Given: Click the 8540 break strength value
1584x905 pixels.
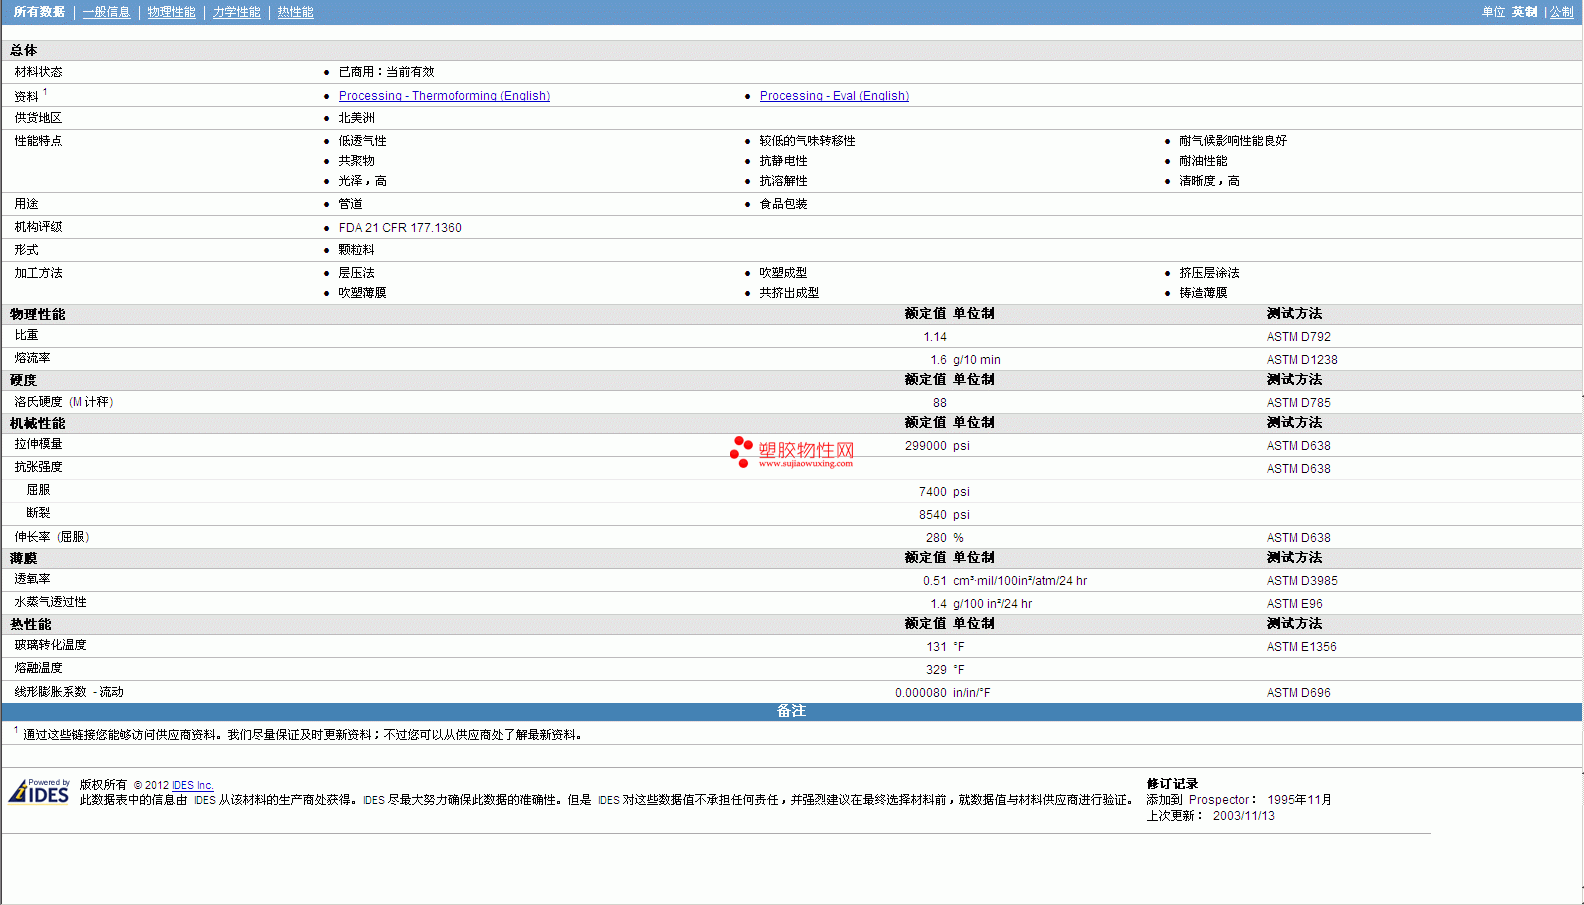Looking at the screenshot, I should click(x=932, y=515).
